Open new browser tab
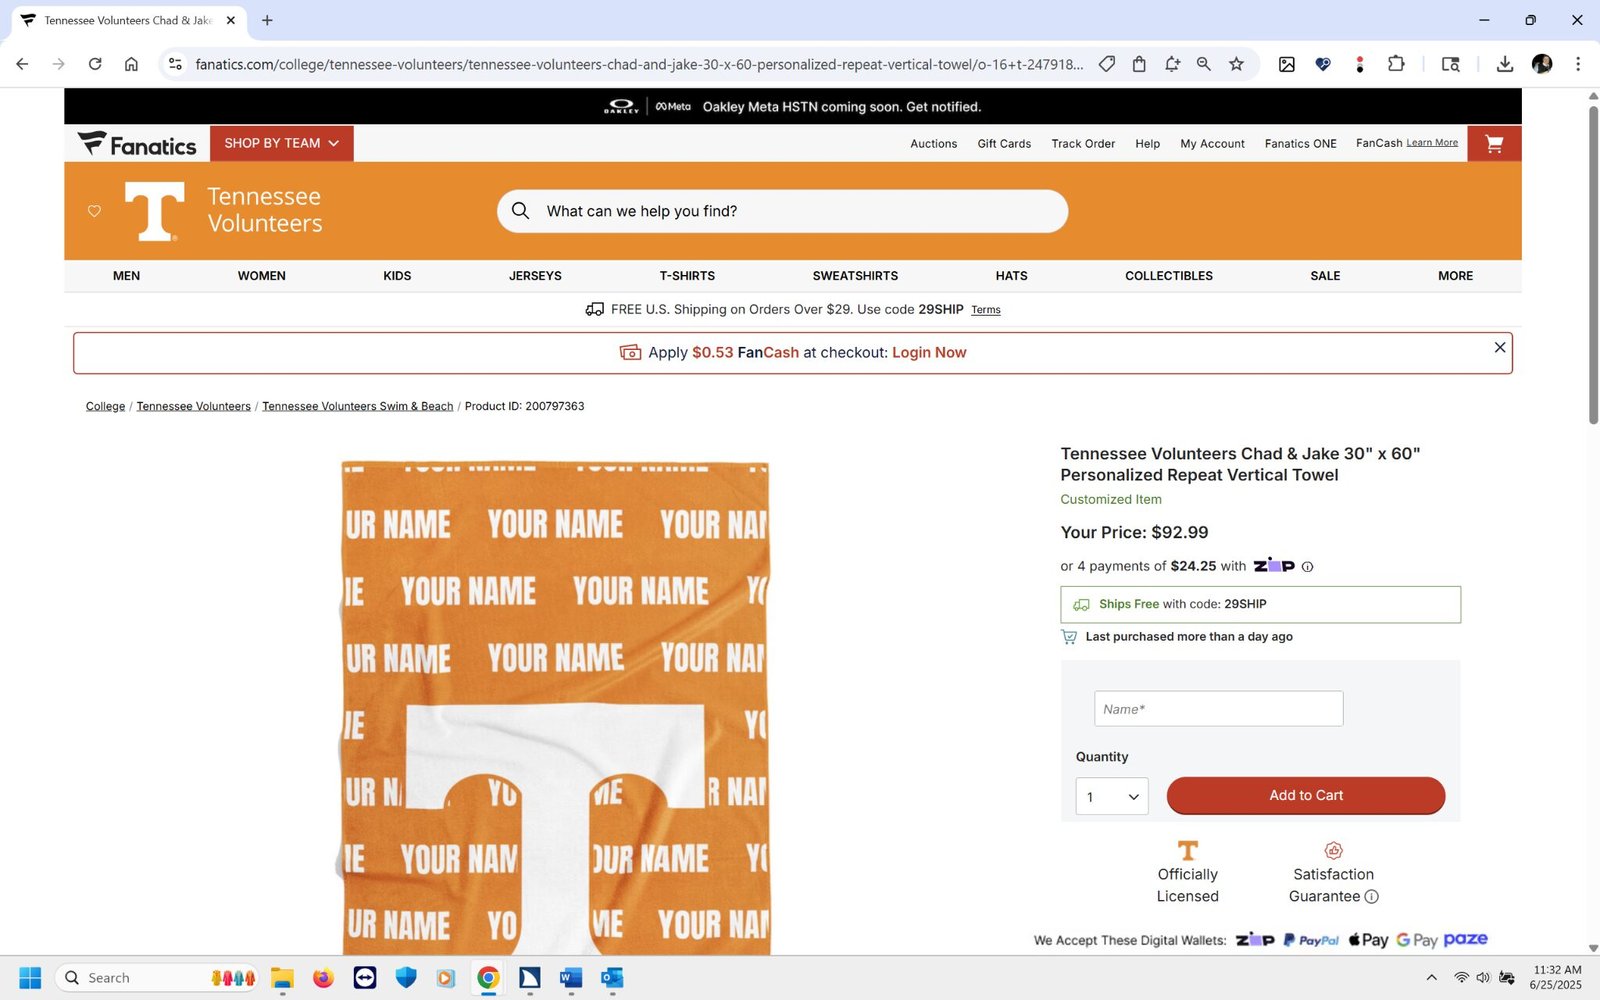1600x1000 pixels. 267,20
